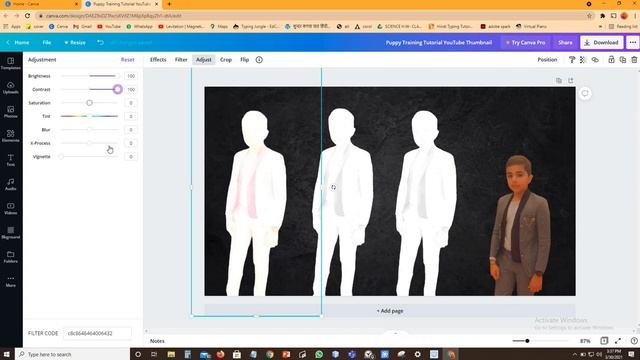This screenshot has width=640, height=360.
Task: Open the Text sidebar panel
Action: 11,160
